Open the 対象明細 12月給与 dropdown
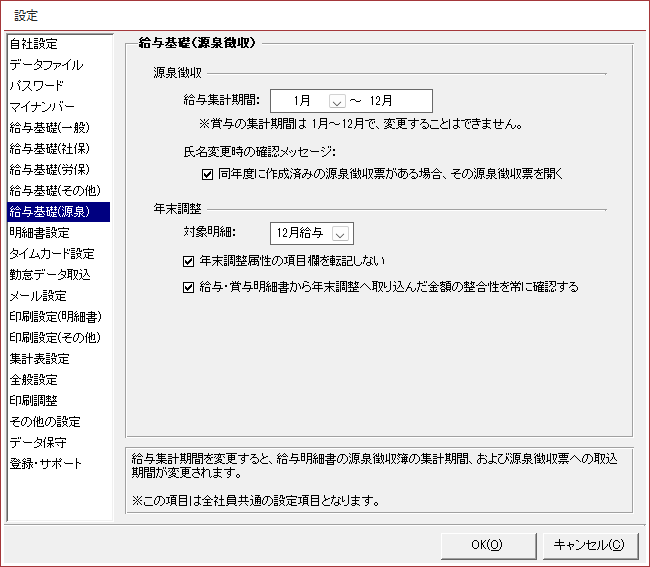This screenshot has width=650, height=567. 341,234
